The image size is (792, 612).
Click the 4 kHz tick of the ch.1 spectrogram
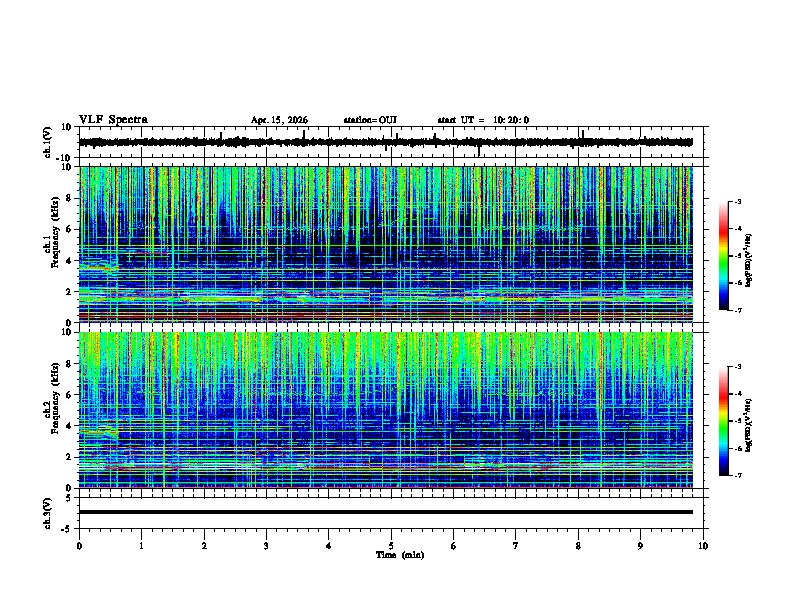[x=71, y=261]
